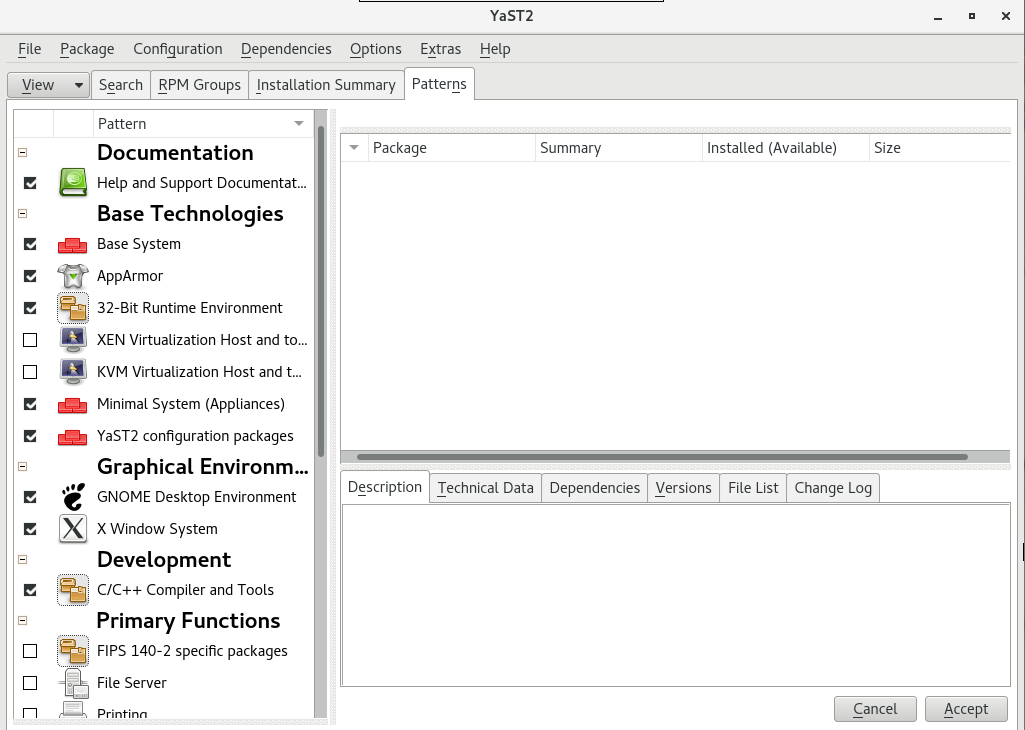Click the Cancel button
The image size is (1025, 730).
point(875,708)
